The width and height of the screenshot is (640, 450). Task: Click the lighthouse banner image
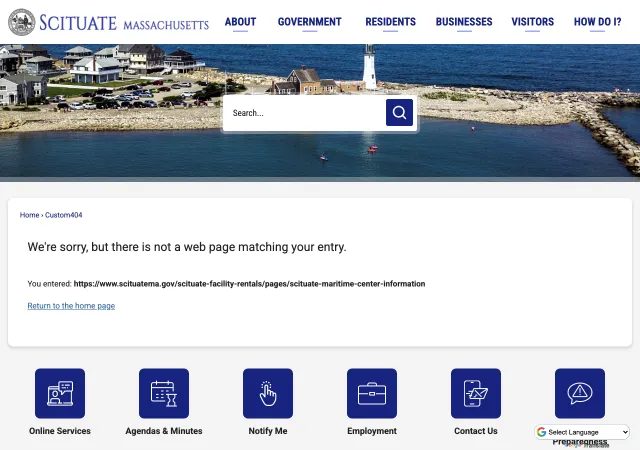point(320,111)
